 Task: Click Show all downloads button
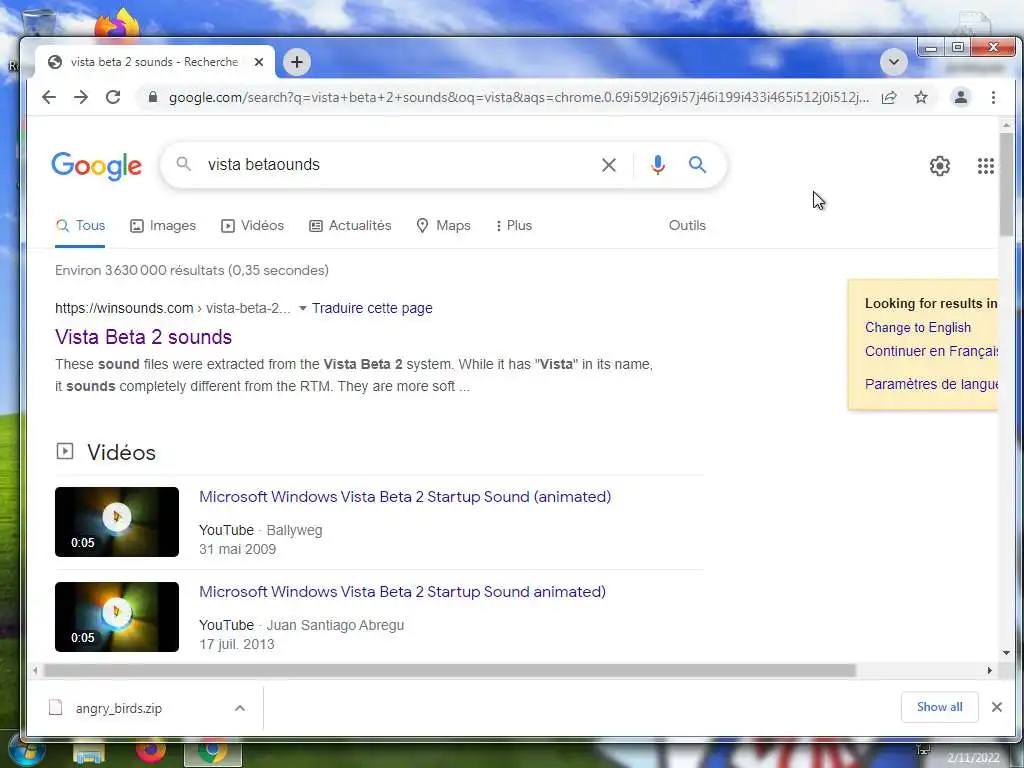tap(939, 707)
